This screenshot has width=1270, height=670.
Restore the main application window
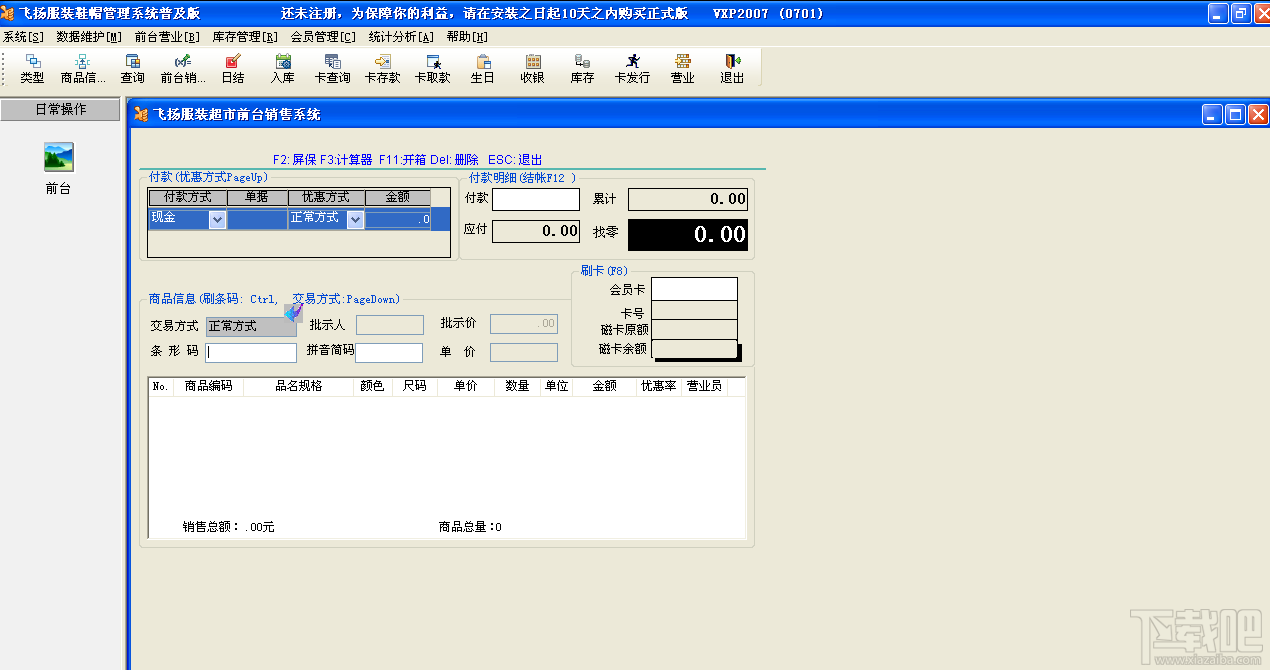click(x=1241, y=13)
